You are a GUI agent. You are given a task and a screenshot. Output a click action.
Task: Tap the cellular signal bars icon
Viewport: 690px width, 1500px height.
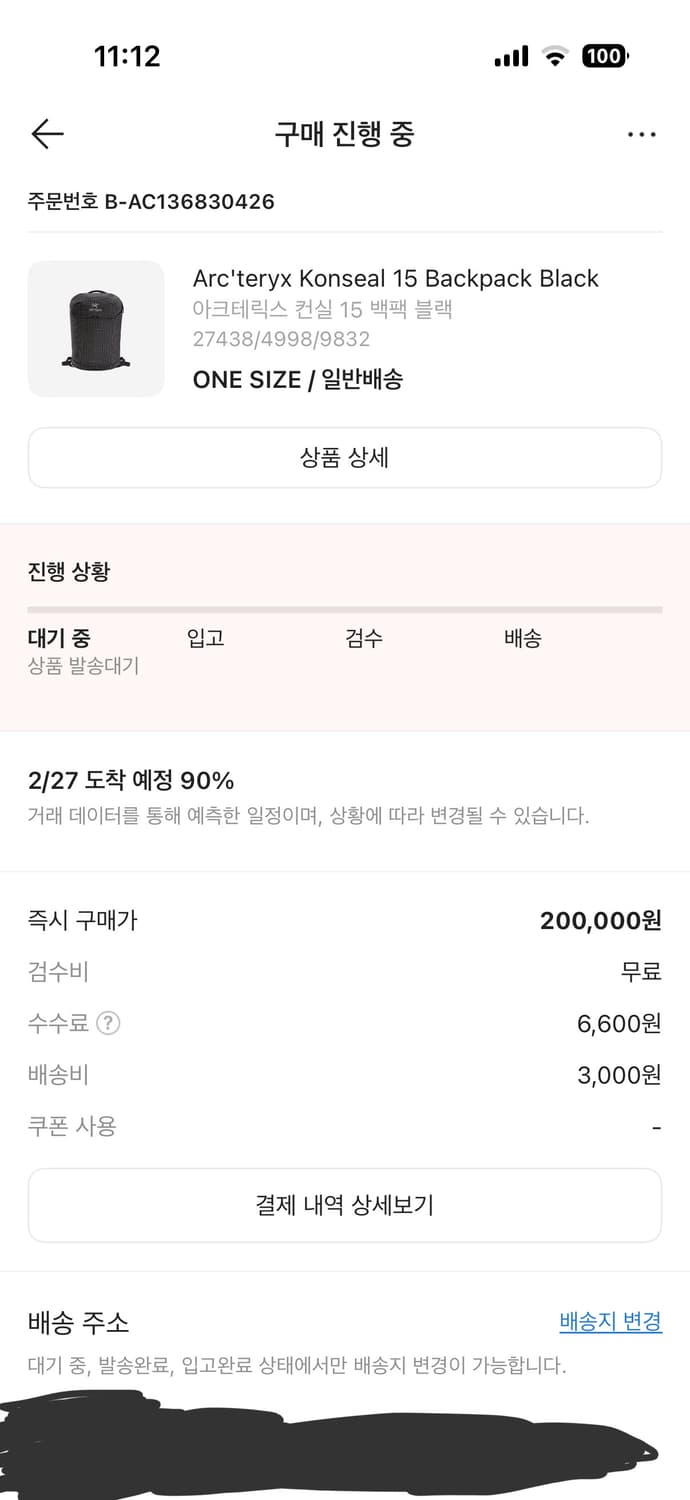tap(511, 57)
